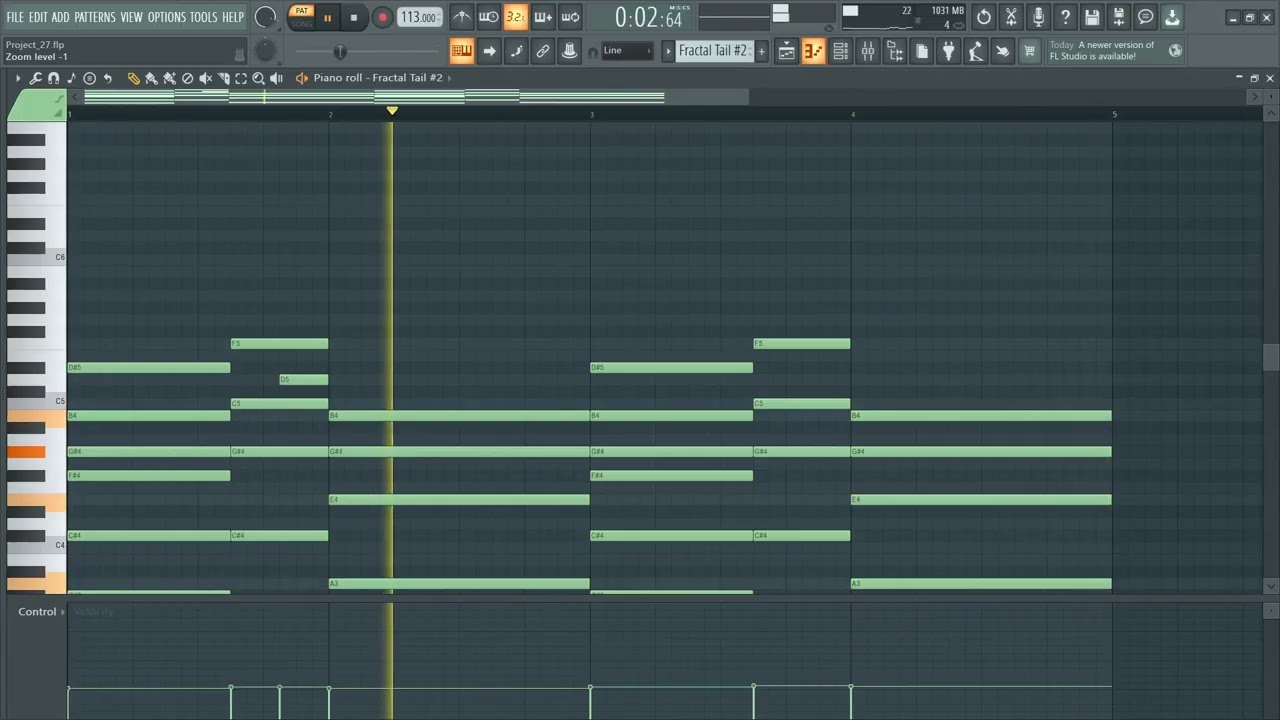Toggle overdub blend recording icon
This screenshot has height=720, width=1280.
[x=542, y=17]
